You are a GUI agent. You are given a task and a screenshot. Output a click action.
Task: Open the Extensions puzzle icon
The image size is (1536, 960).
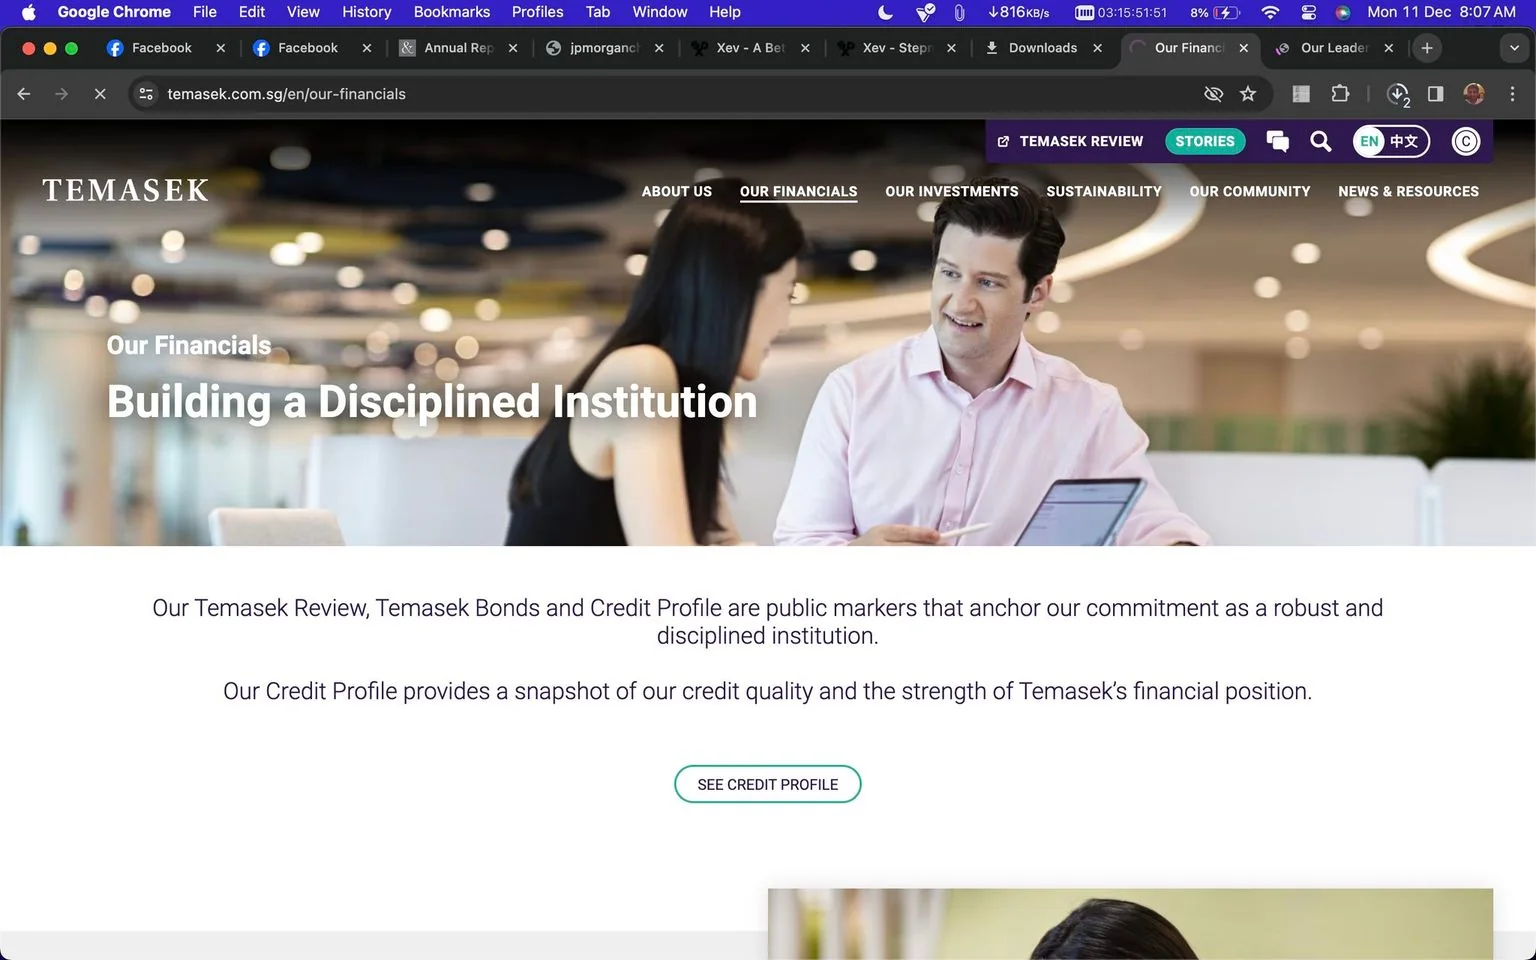tap(1340, 94)
